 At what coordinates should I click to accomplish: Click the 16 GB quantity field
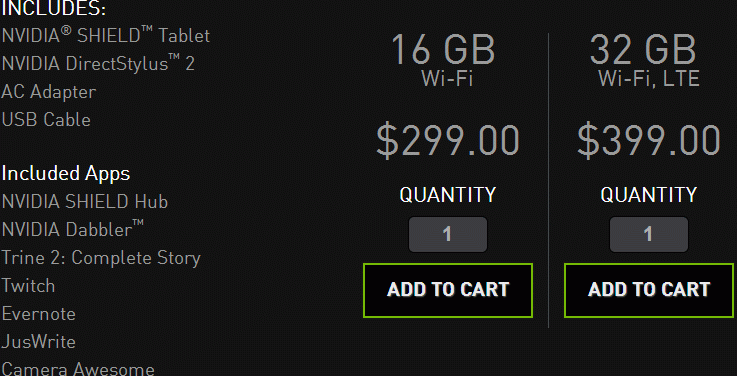point(447,234)
